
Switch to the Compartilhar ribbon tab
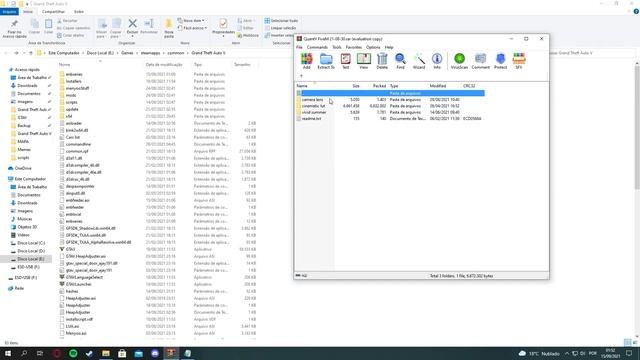coord(53,12)
